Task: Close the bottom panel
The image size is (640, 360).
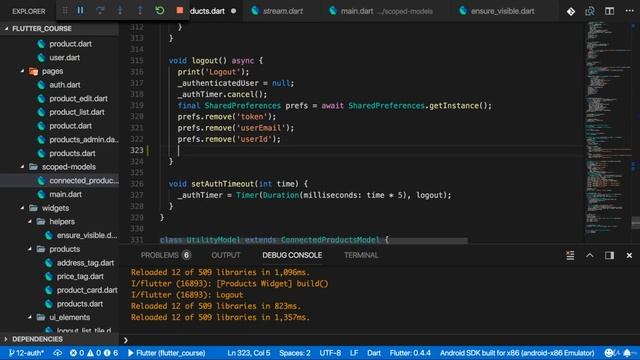Action: point(629,256)
